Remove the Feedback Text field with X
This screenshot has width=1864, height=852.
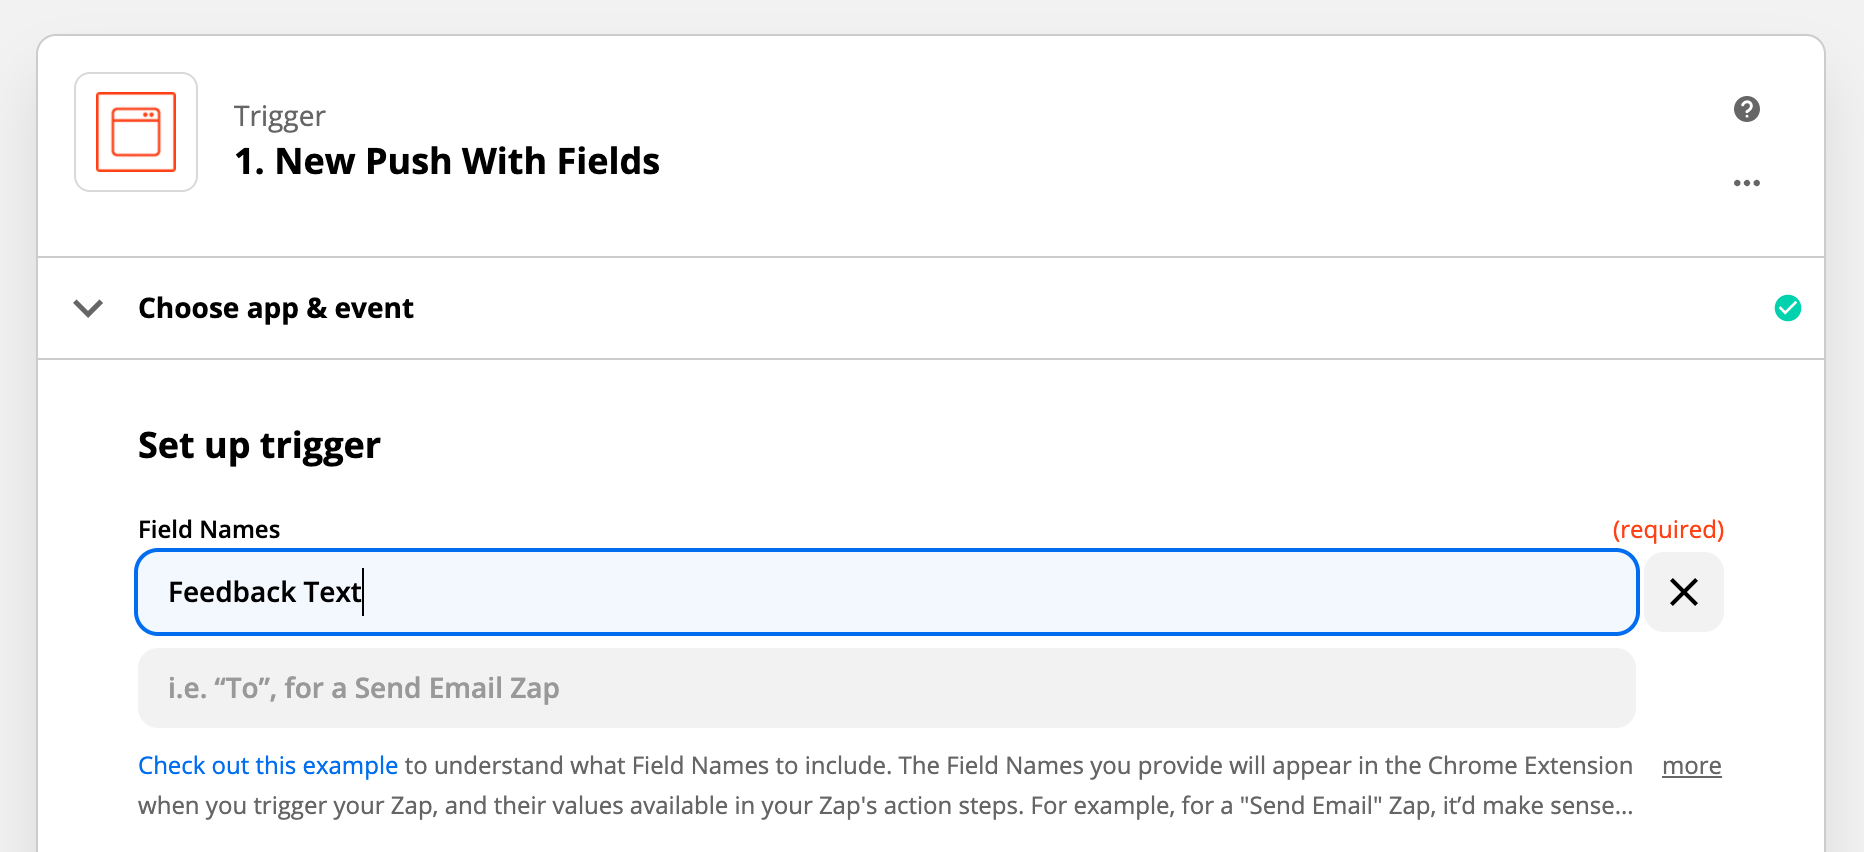tap(1684, 592)
